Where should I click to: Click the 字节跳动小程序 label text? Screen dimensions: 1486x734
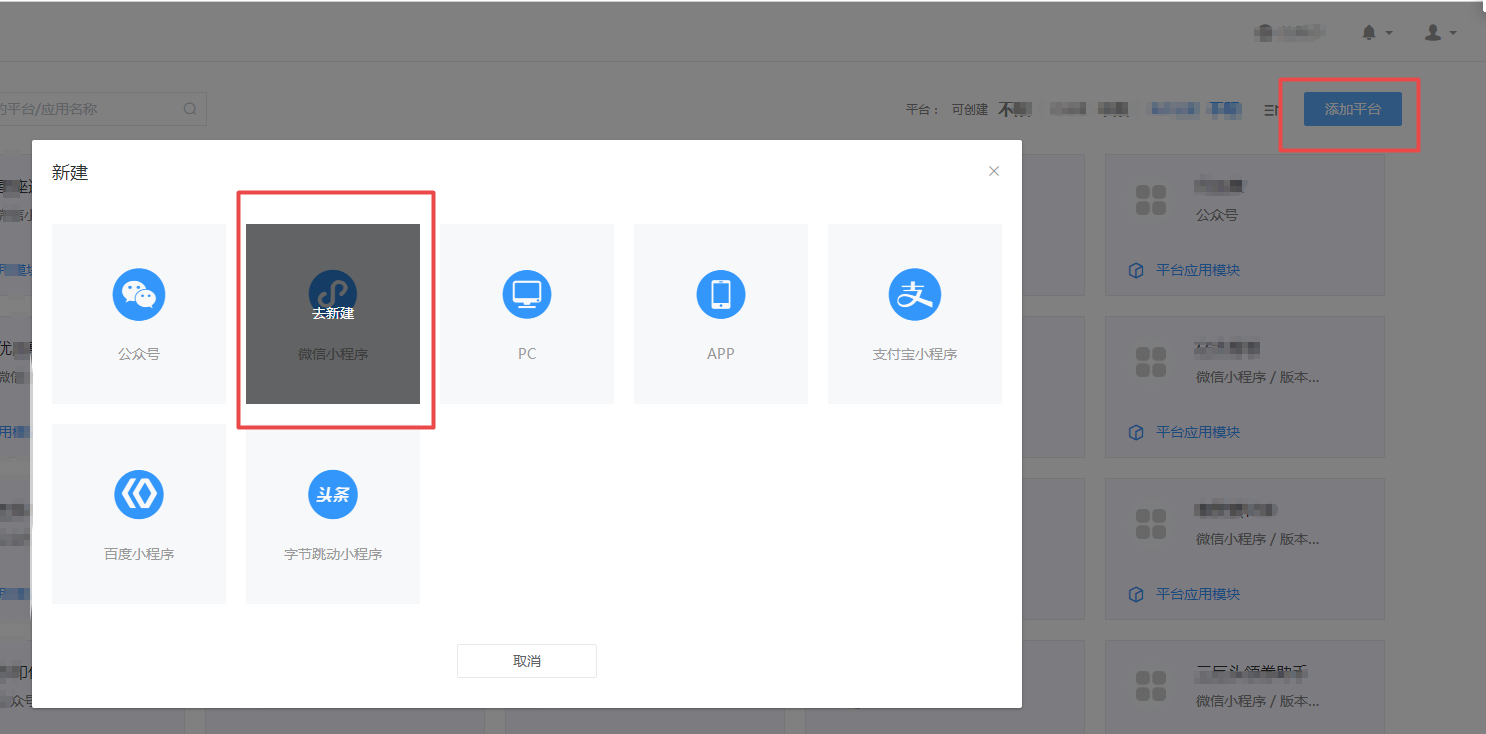click(333, 554)
